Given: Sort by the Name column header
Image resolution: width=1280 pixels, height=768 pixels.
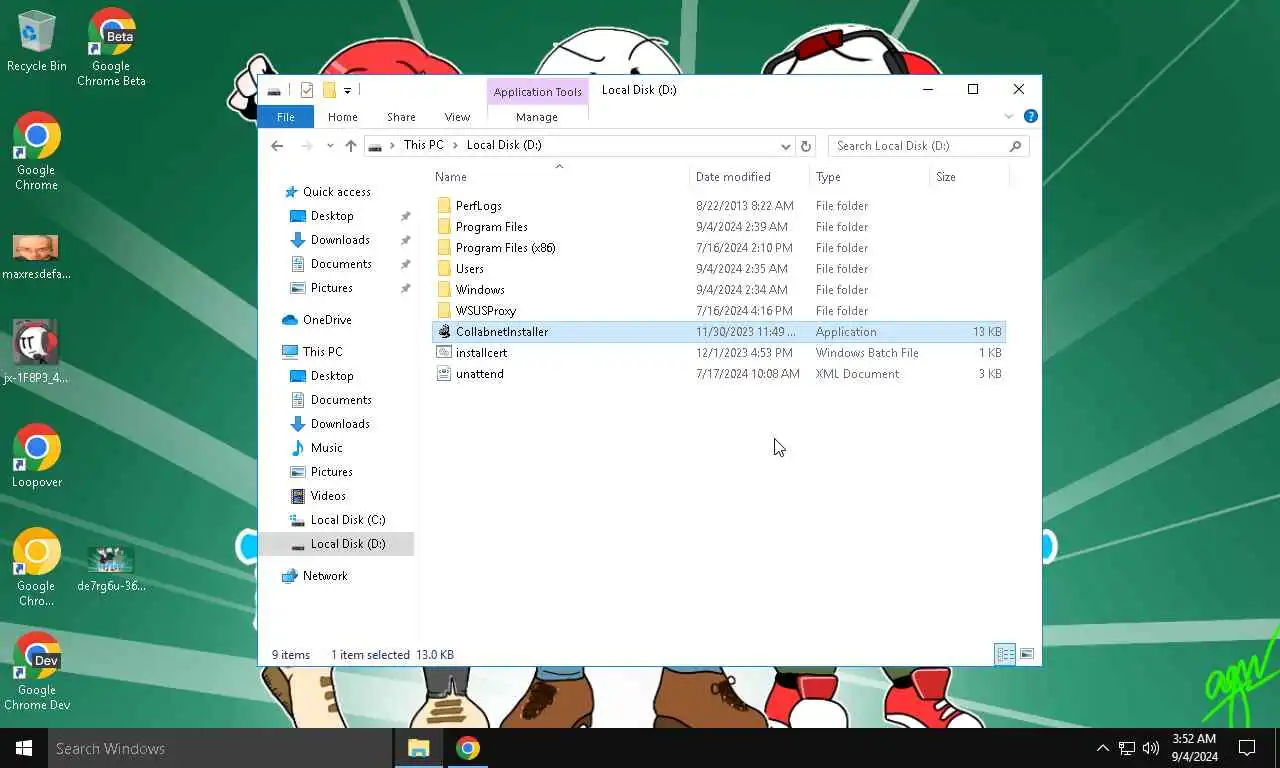Looking at the screenshot, I should [x=560, y=177].
